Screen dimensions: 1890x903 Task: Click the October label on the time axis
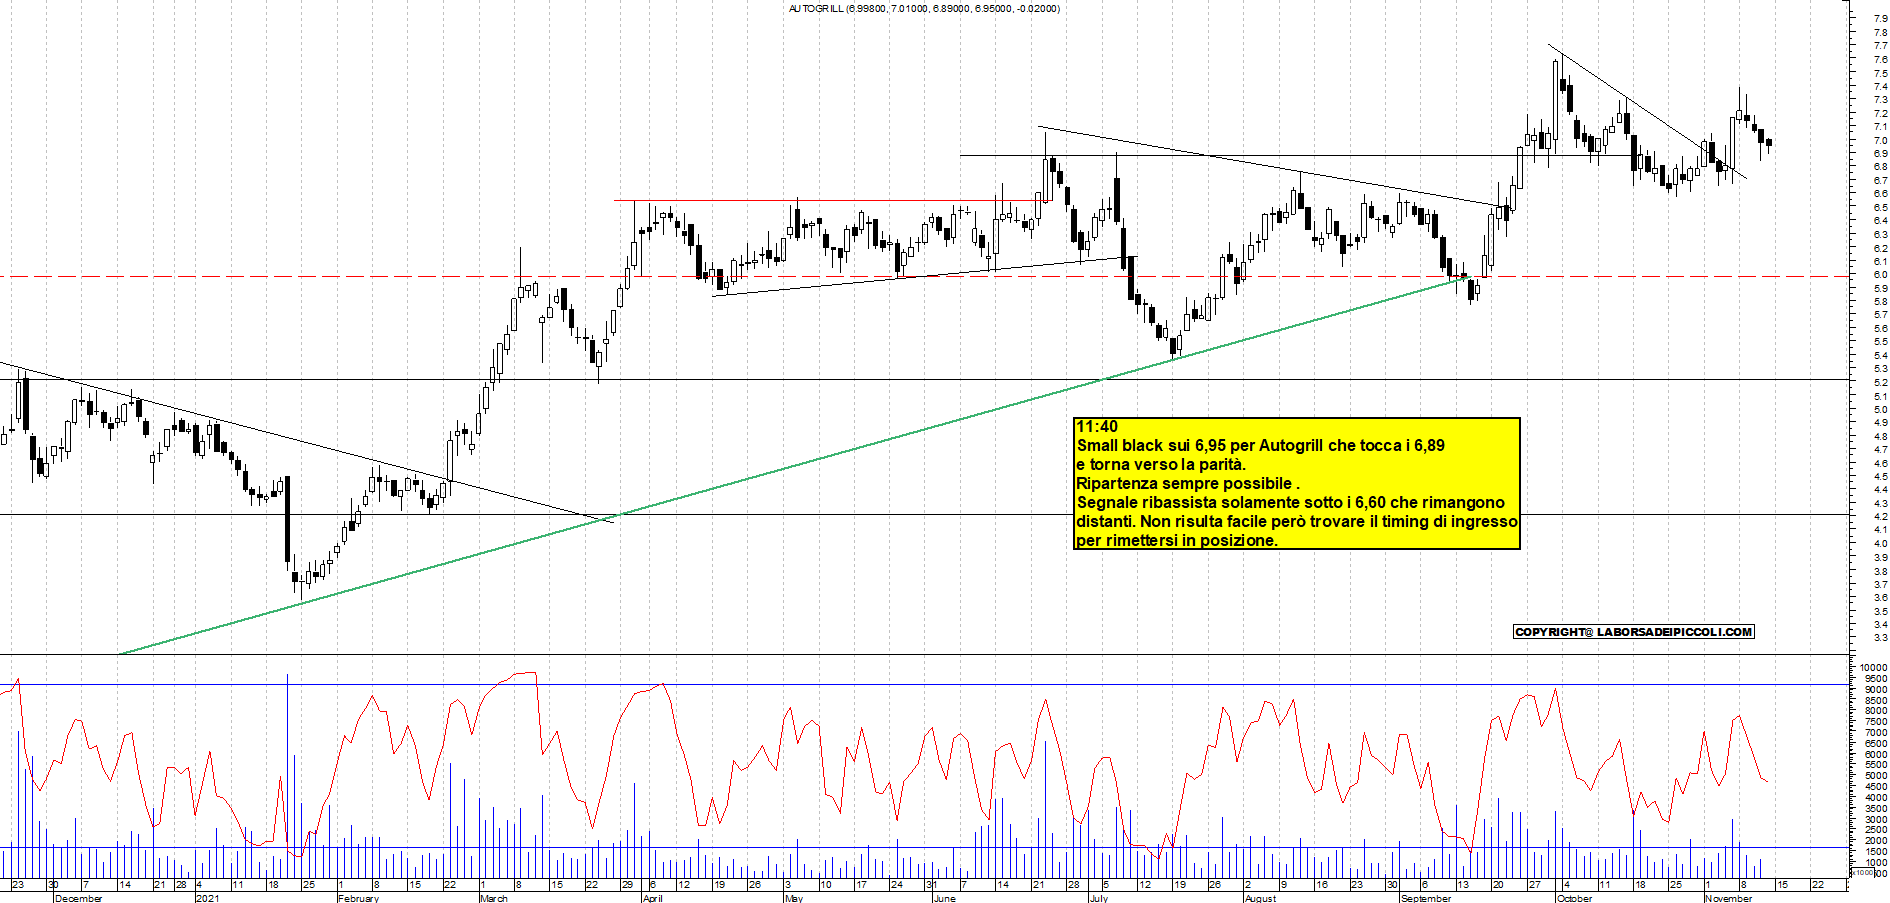tap(1574, 898)
